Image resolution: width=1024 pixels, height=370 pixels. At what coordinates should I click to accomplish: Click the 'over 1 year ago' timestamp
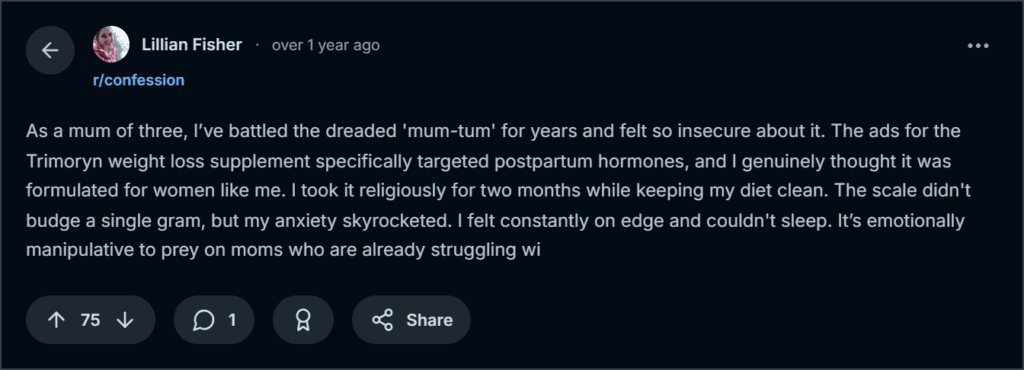pos(325,45)
